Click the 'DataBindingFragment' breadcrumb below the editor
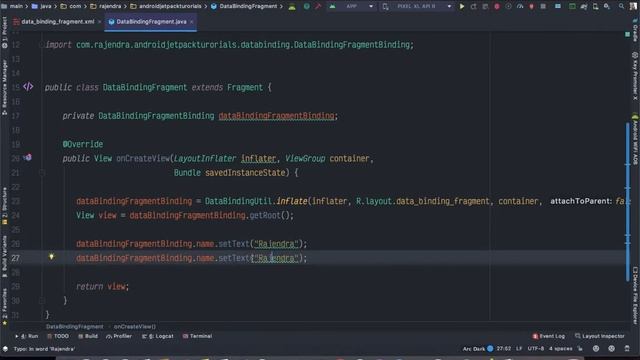Image resolution: width=640 pixels, height=360 pixels. (x=75, y=327)
